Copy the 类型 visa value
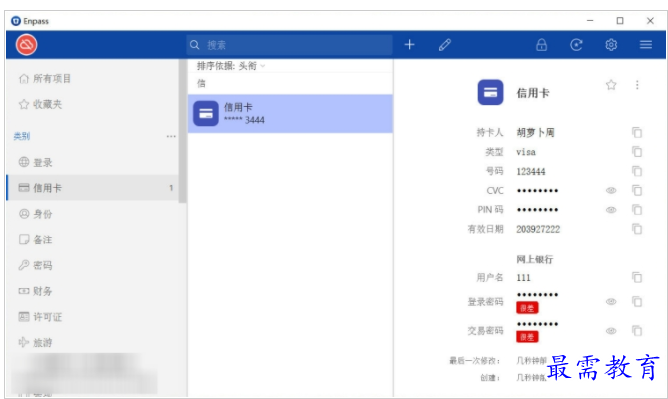The image size is (668, 399). (637, 152)
